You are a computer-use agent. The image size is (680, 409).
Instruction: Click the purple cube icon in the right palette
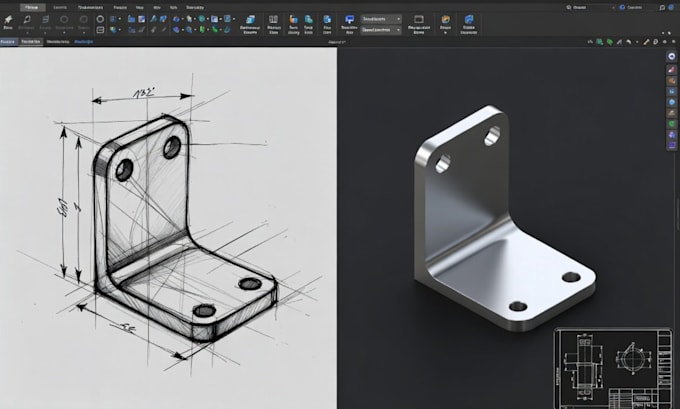pyautogui.click(x=672, y=135)
